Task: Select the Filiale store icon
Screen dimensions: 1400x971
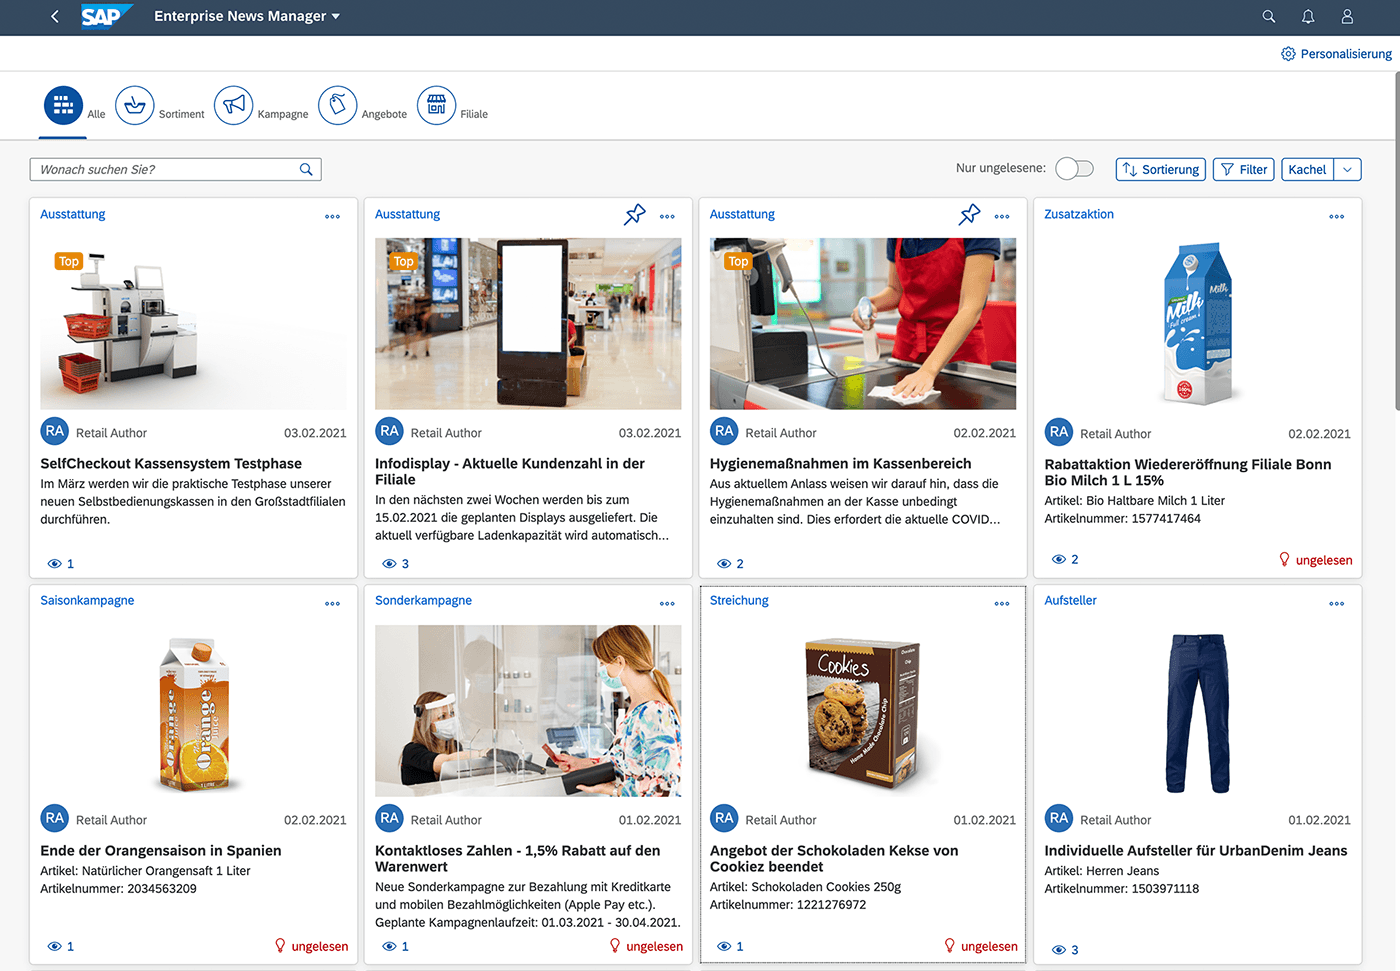Action: click(436, 104)
